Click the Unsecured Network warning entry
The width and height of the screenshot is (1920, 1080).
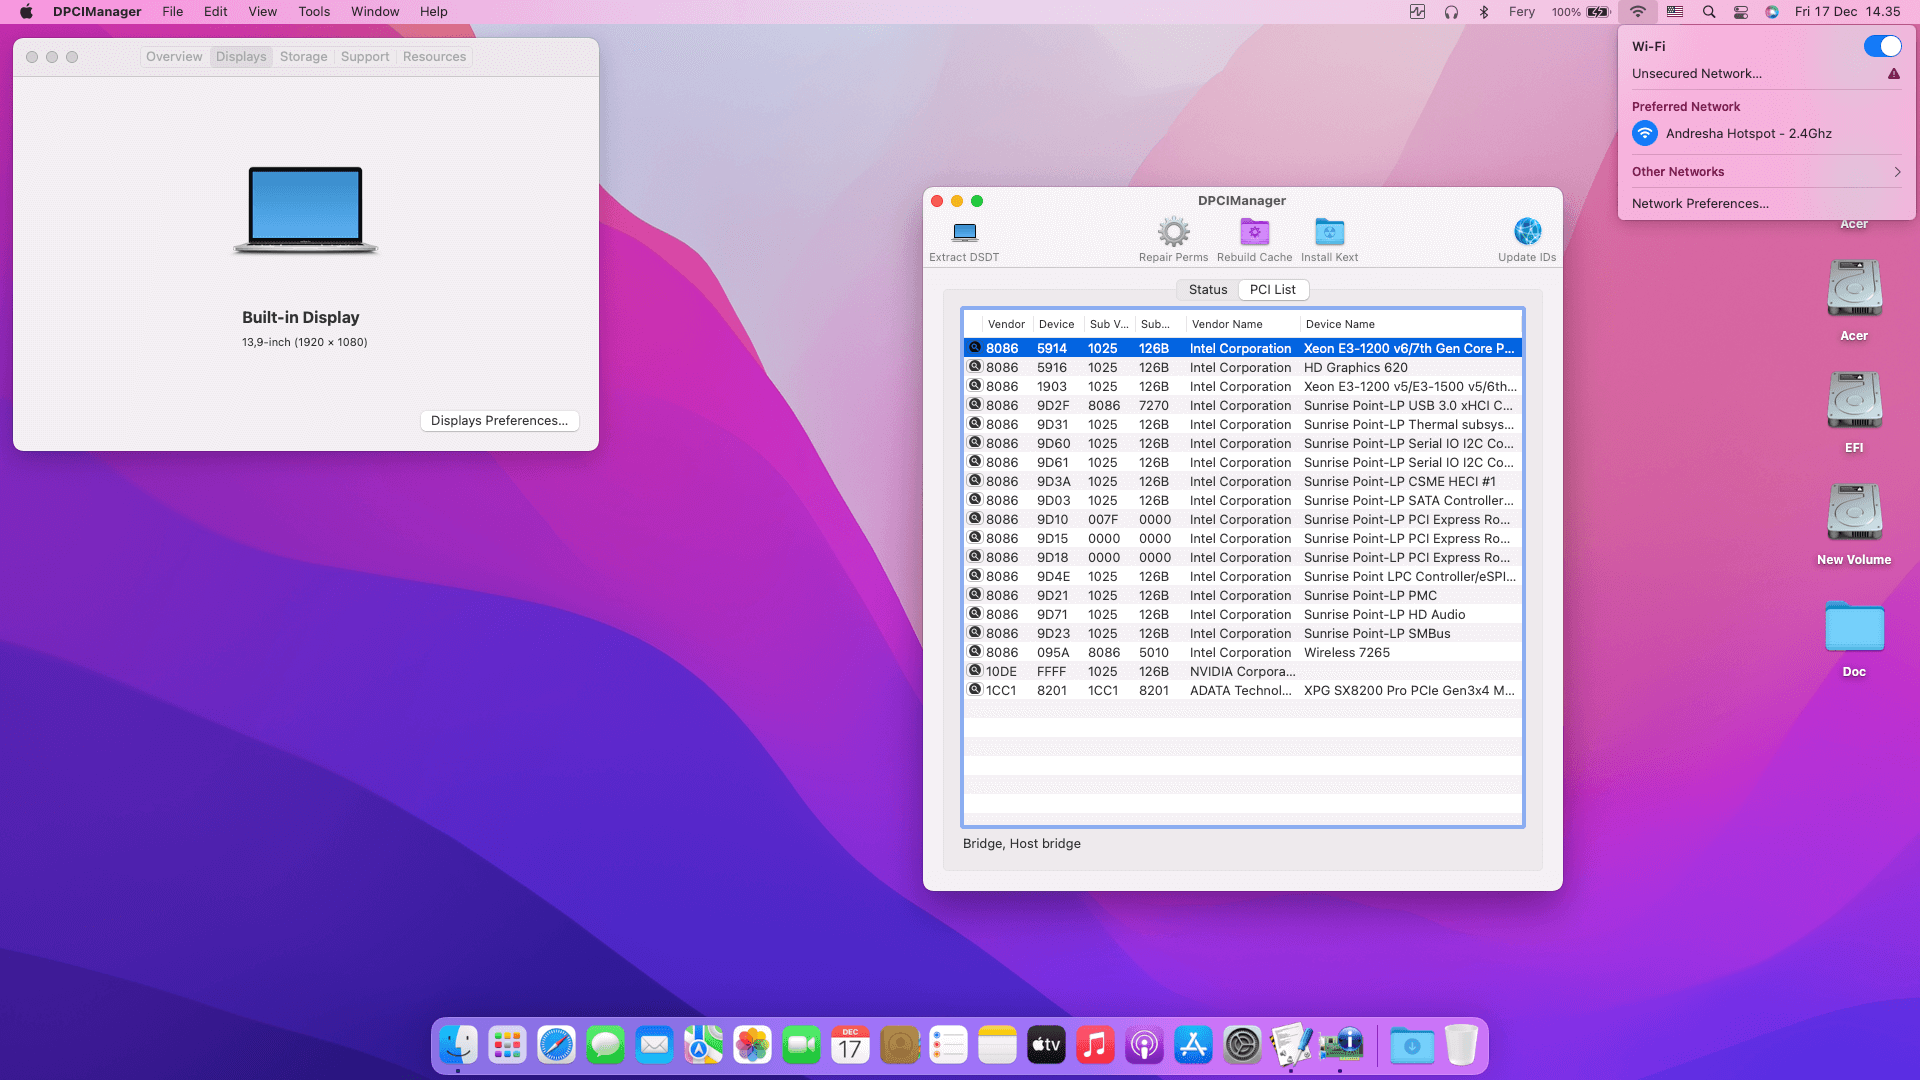click(x=1767, y=74)
